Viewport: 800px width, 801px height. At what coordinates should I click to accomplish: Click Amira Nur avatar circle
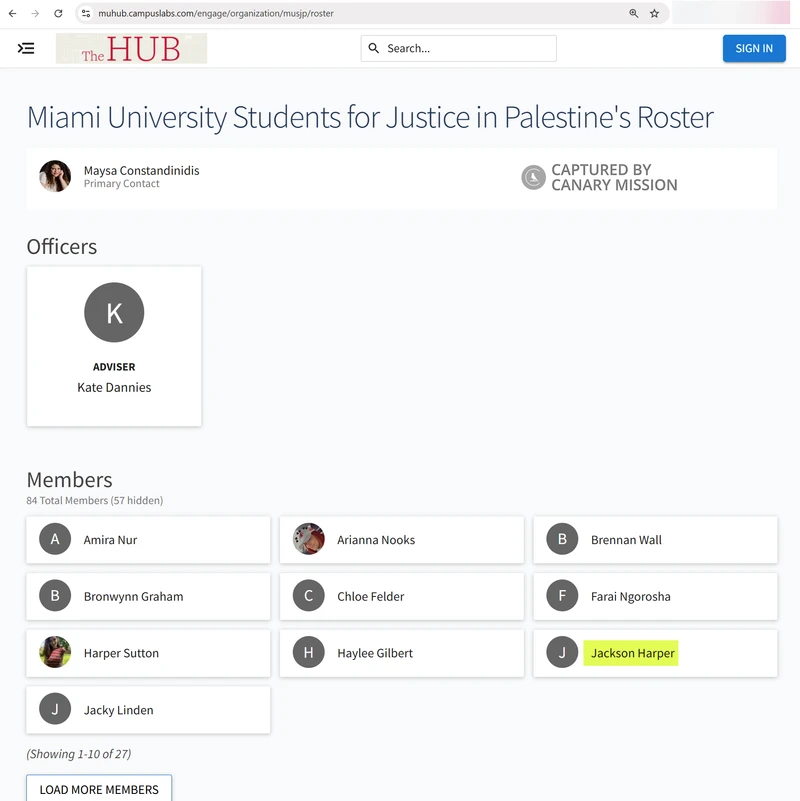tap(55, 539)
